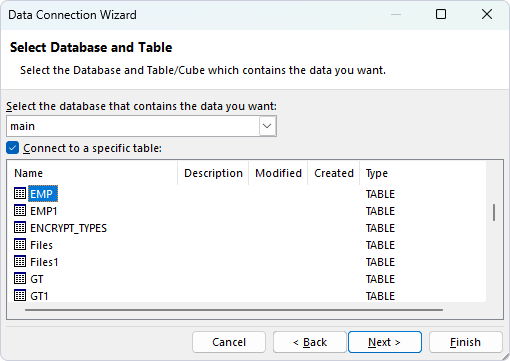The width and height of the screenshot is (510, 361).
Task: Click the Finish button
Action: click(x=466, y=342)
